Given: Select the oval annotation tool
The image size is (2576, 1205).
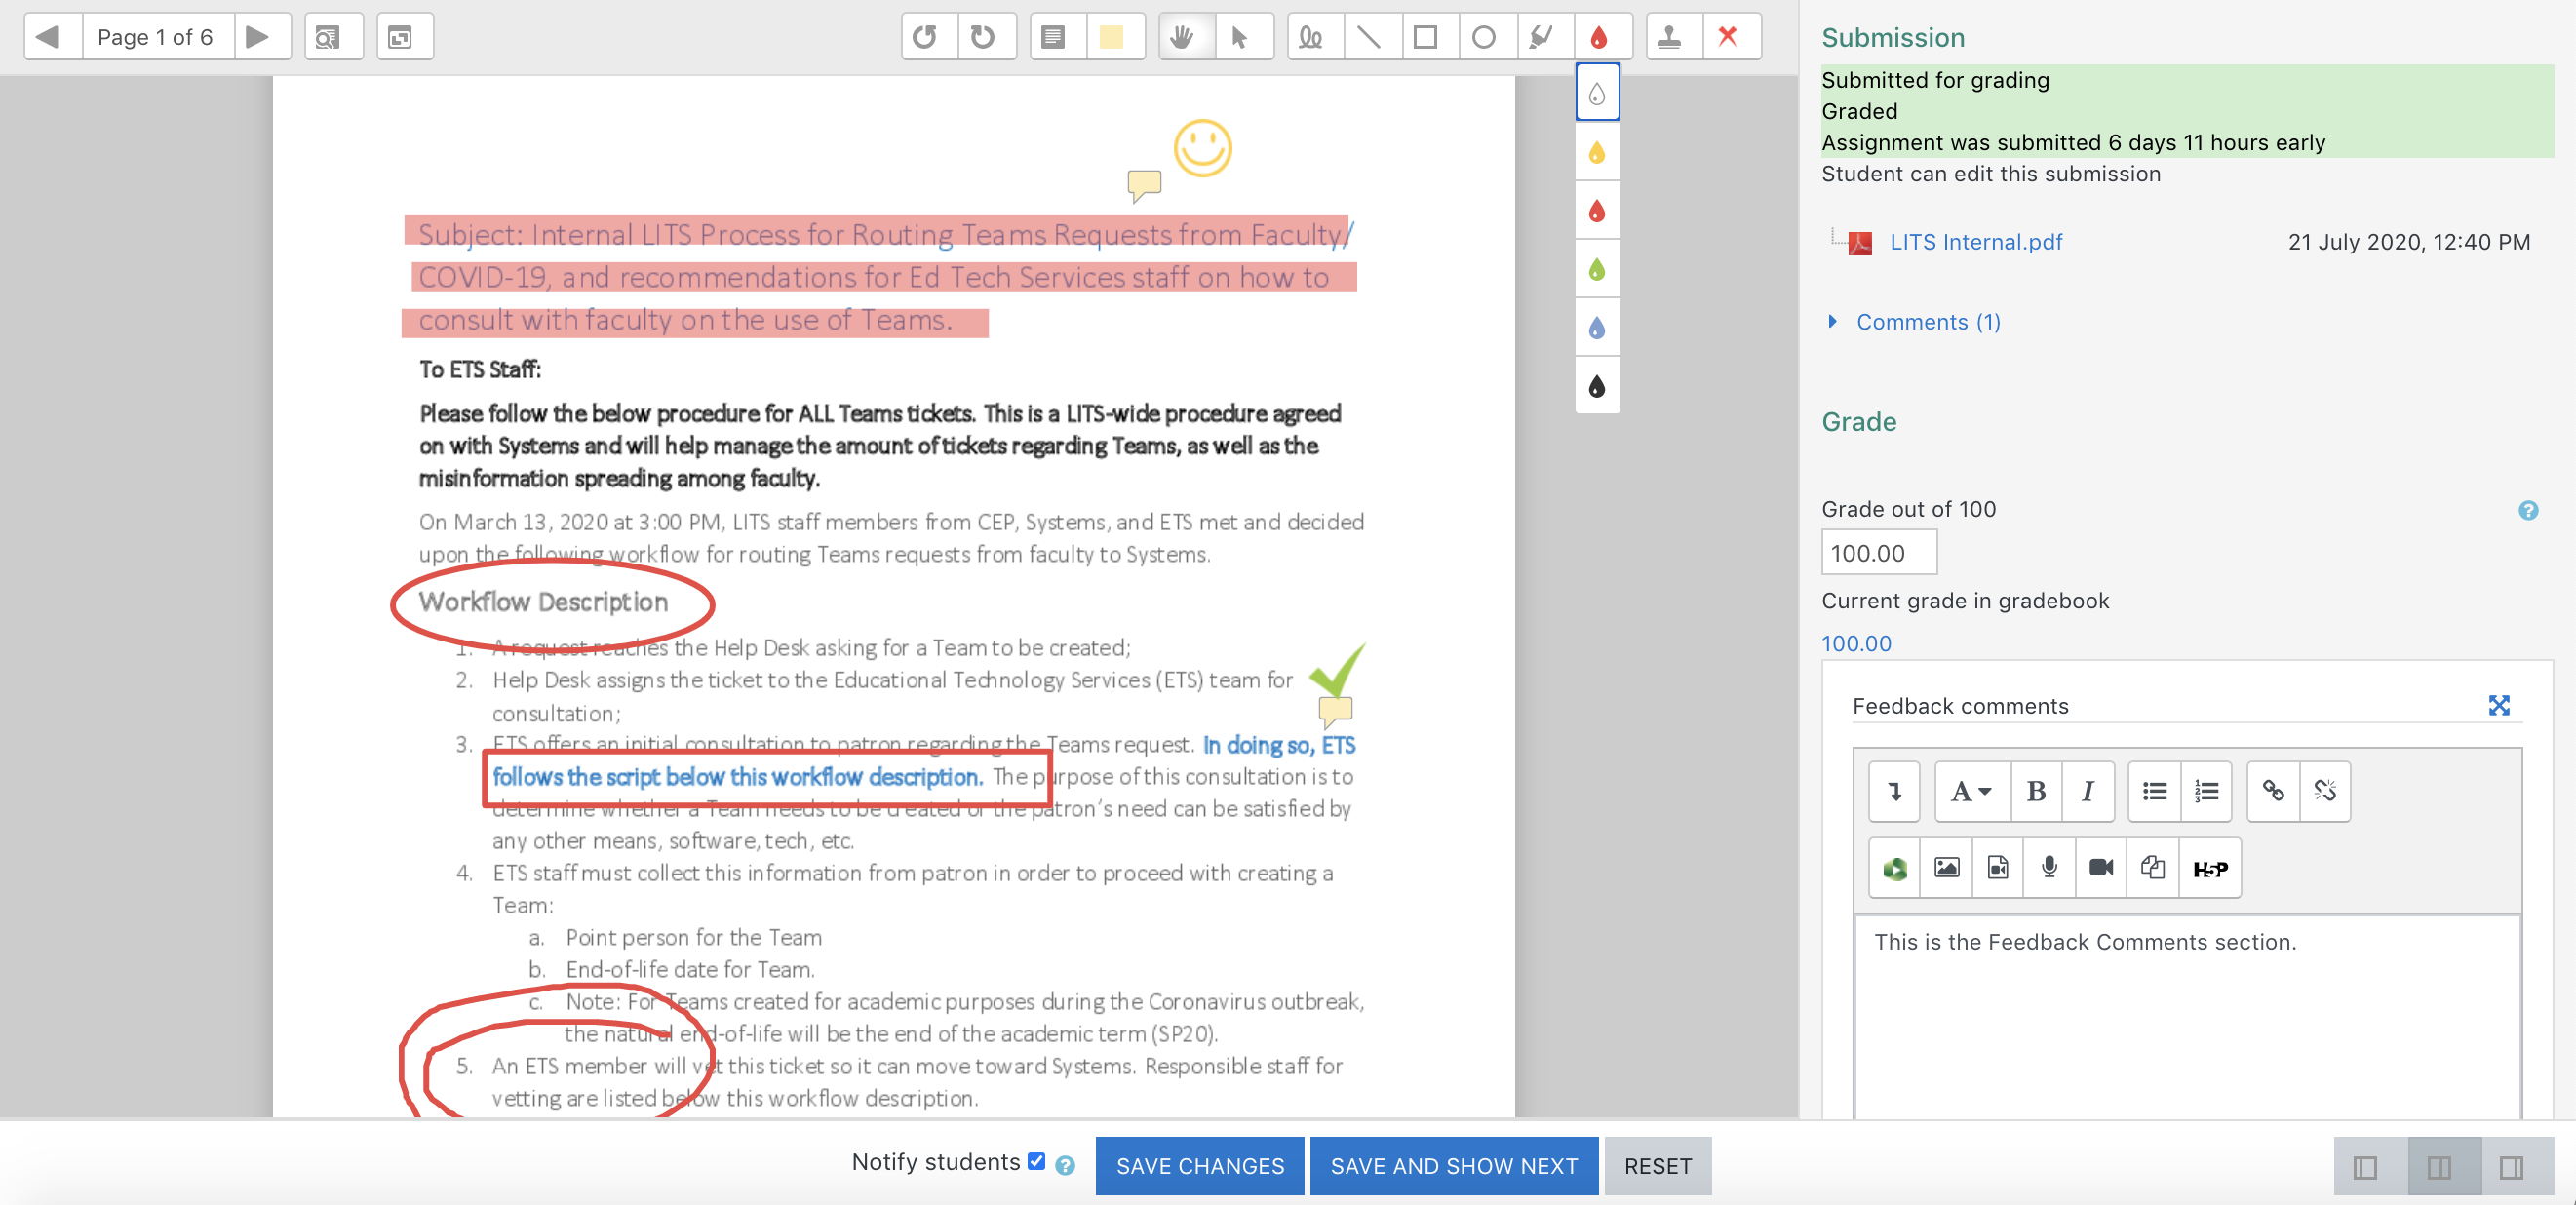Looking at the screenshot, I should pyautogui.click(x=1483, y=37).
